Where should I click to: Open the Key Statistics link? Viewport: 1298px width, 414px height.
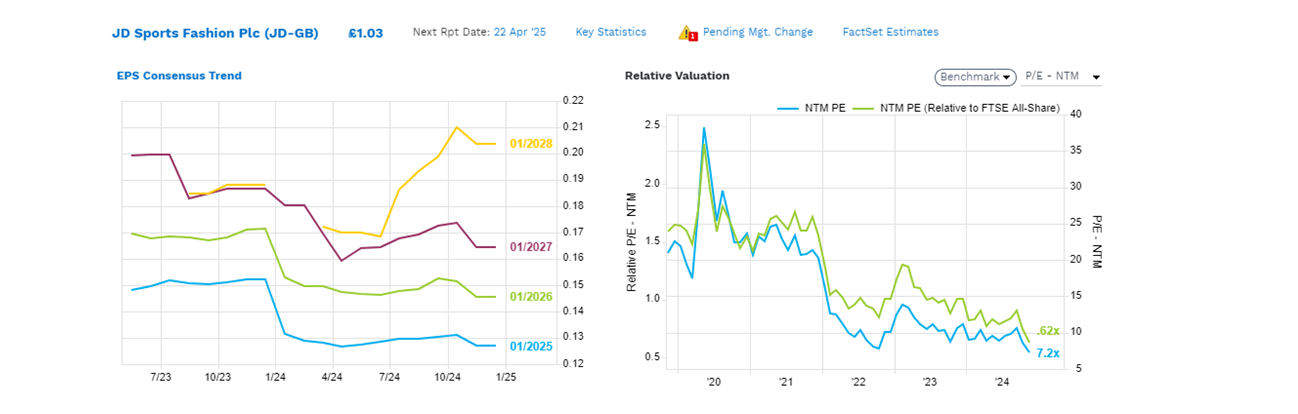click(x=610, y=32)
